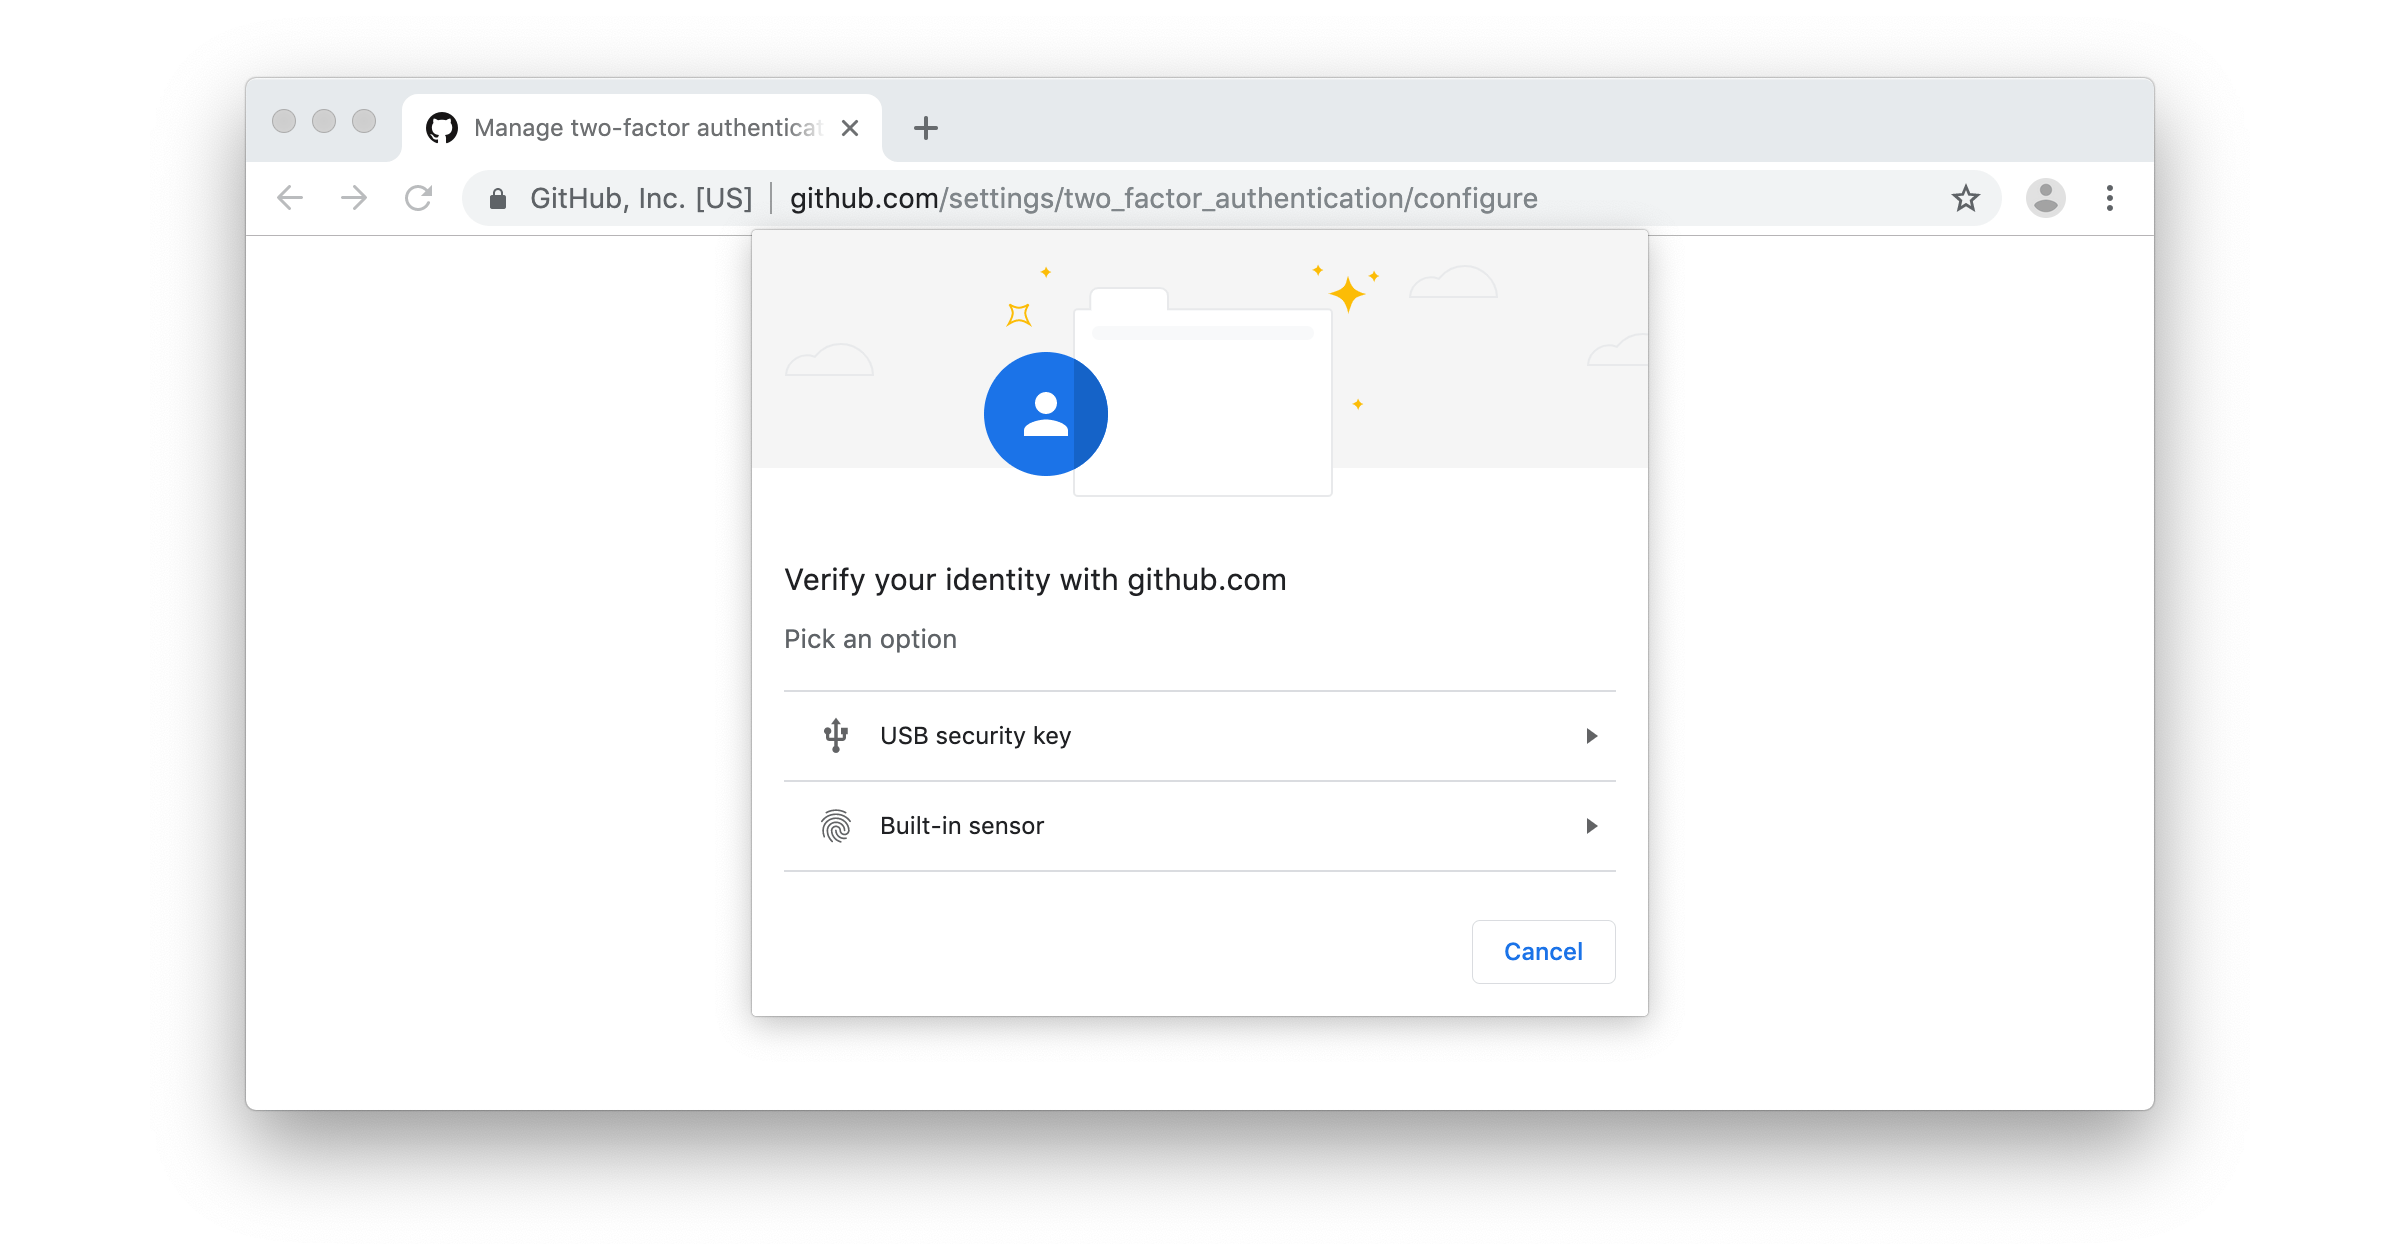Open the Chrome profile avatar icon
The height and width of the screenshot is (1260, 2400).
(x=2045, y=198)
